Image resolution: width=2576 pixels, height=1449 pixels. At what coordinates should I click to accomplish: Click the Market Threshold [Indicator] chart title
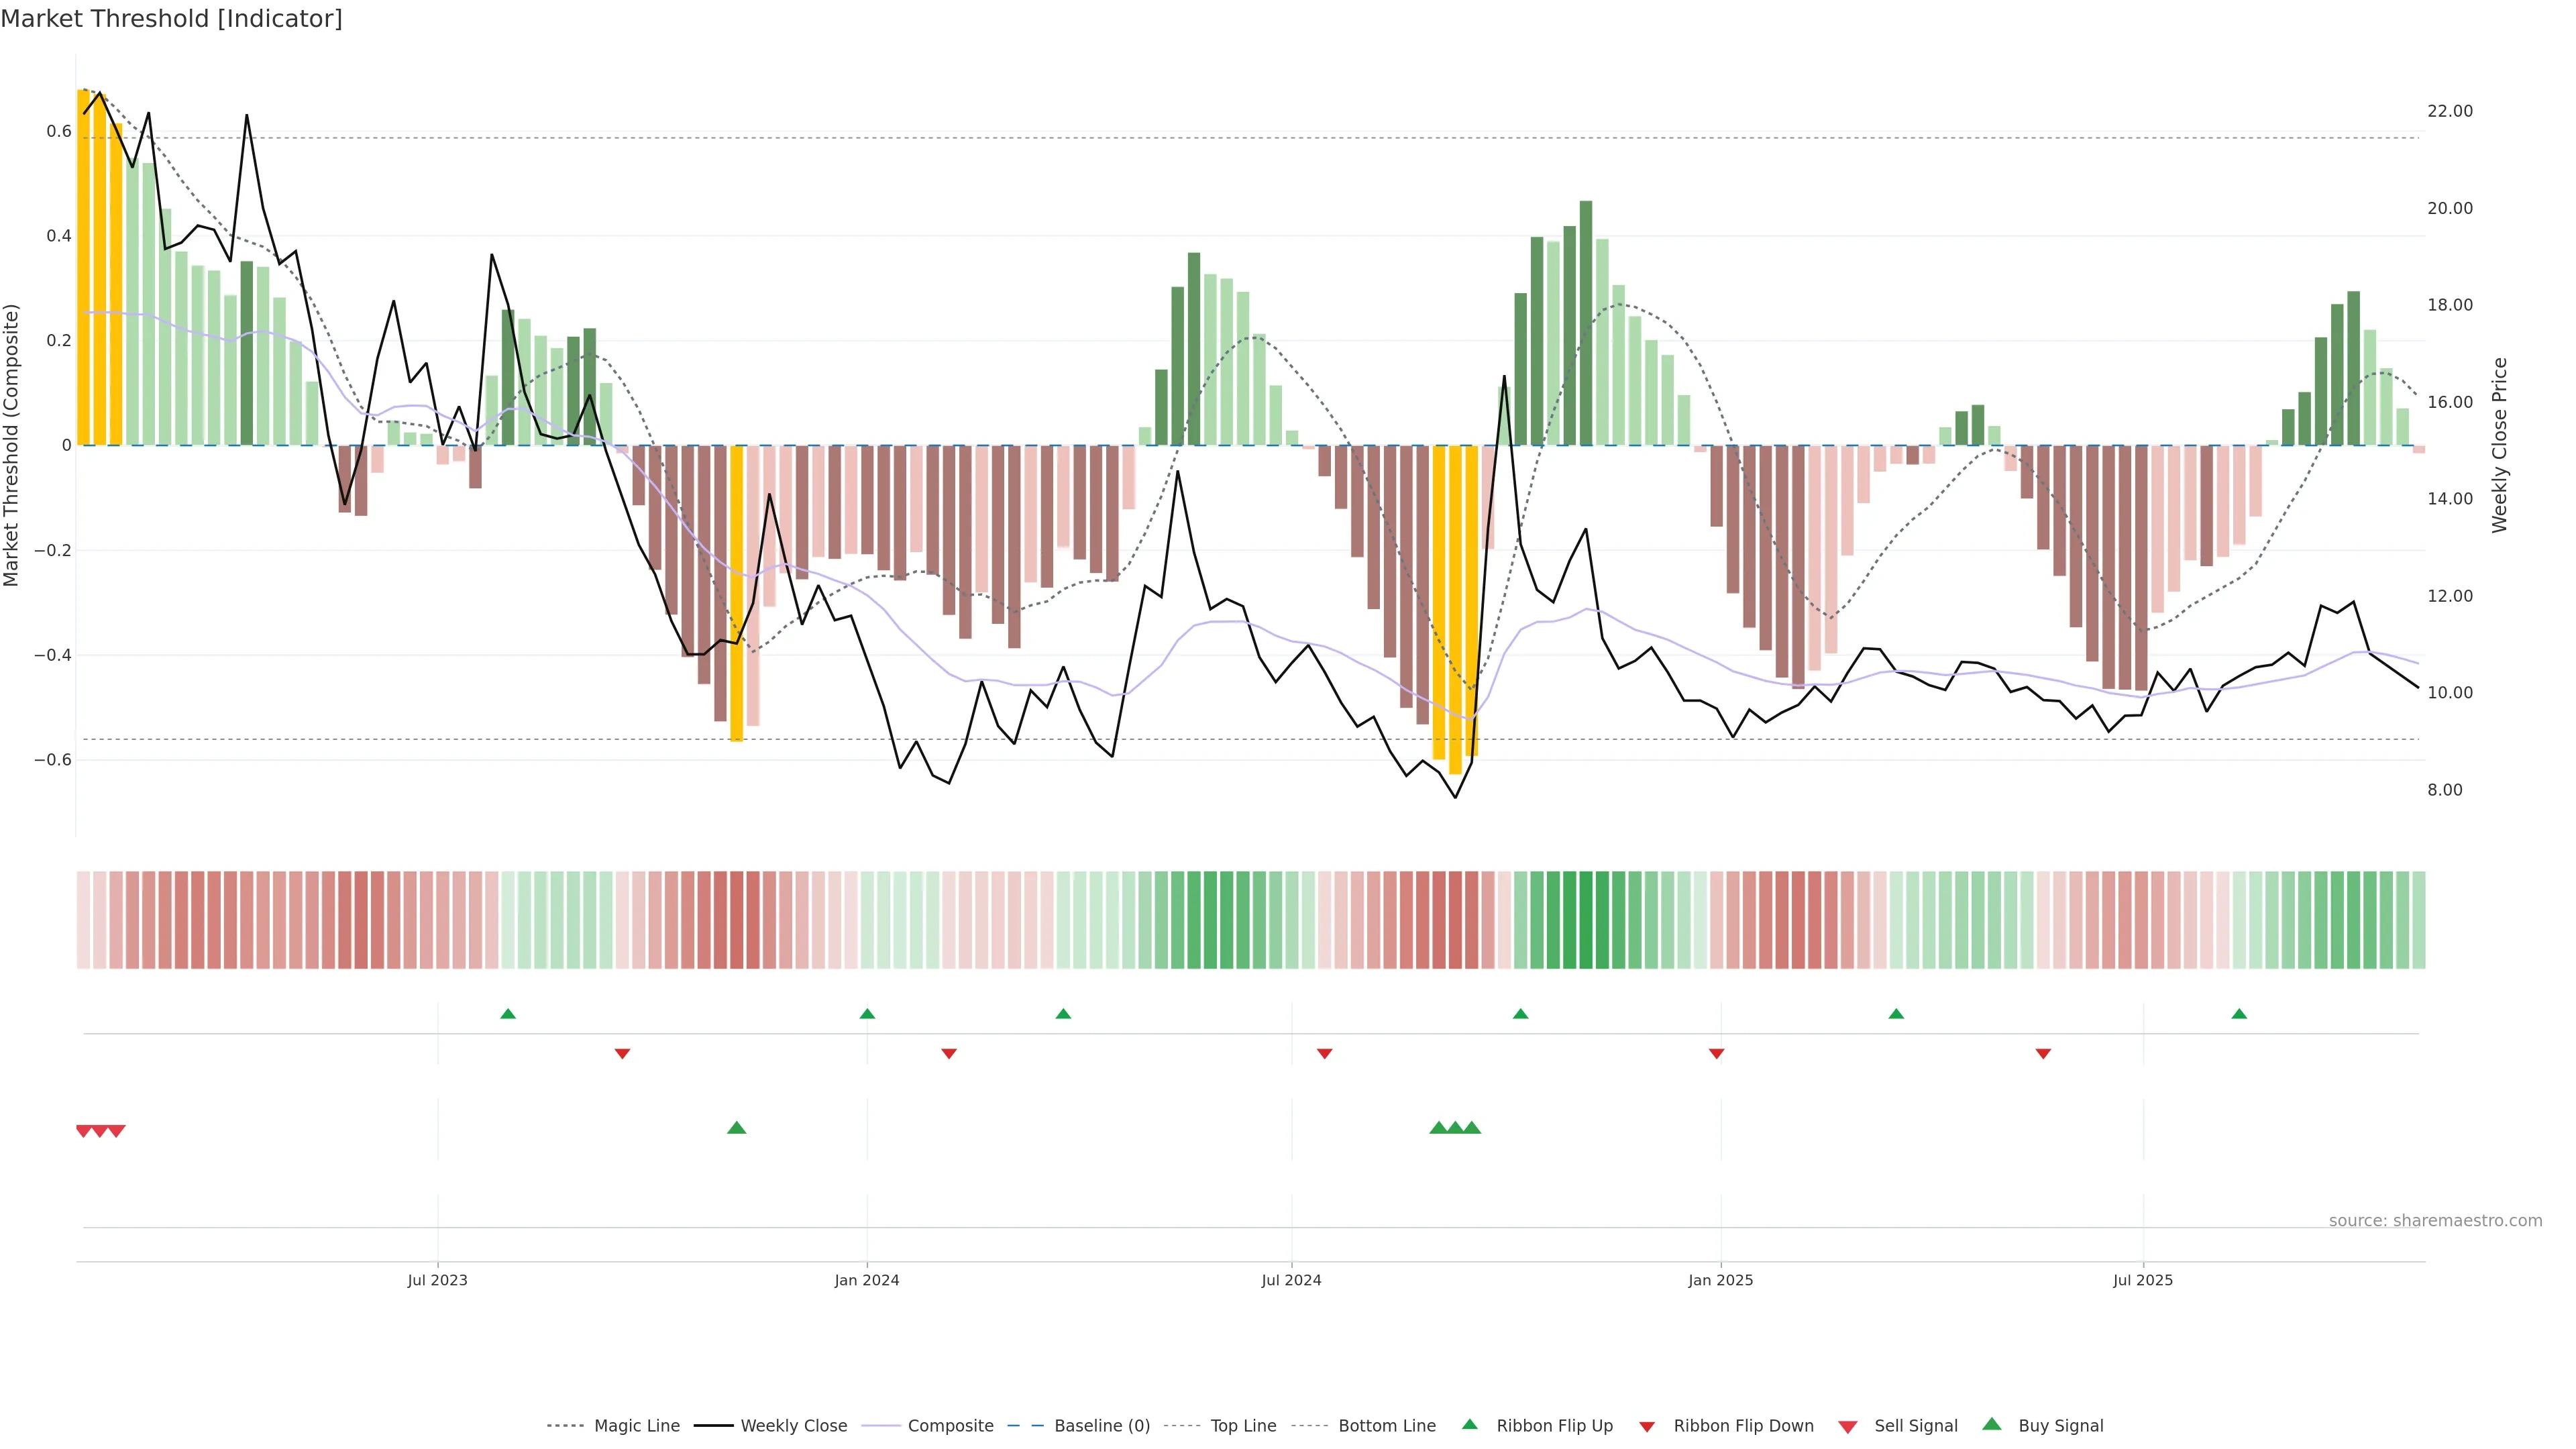point(172,19)
